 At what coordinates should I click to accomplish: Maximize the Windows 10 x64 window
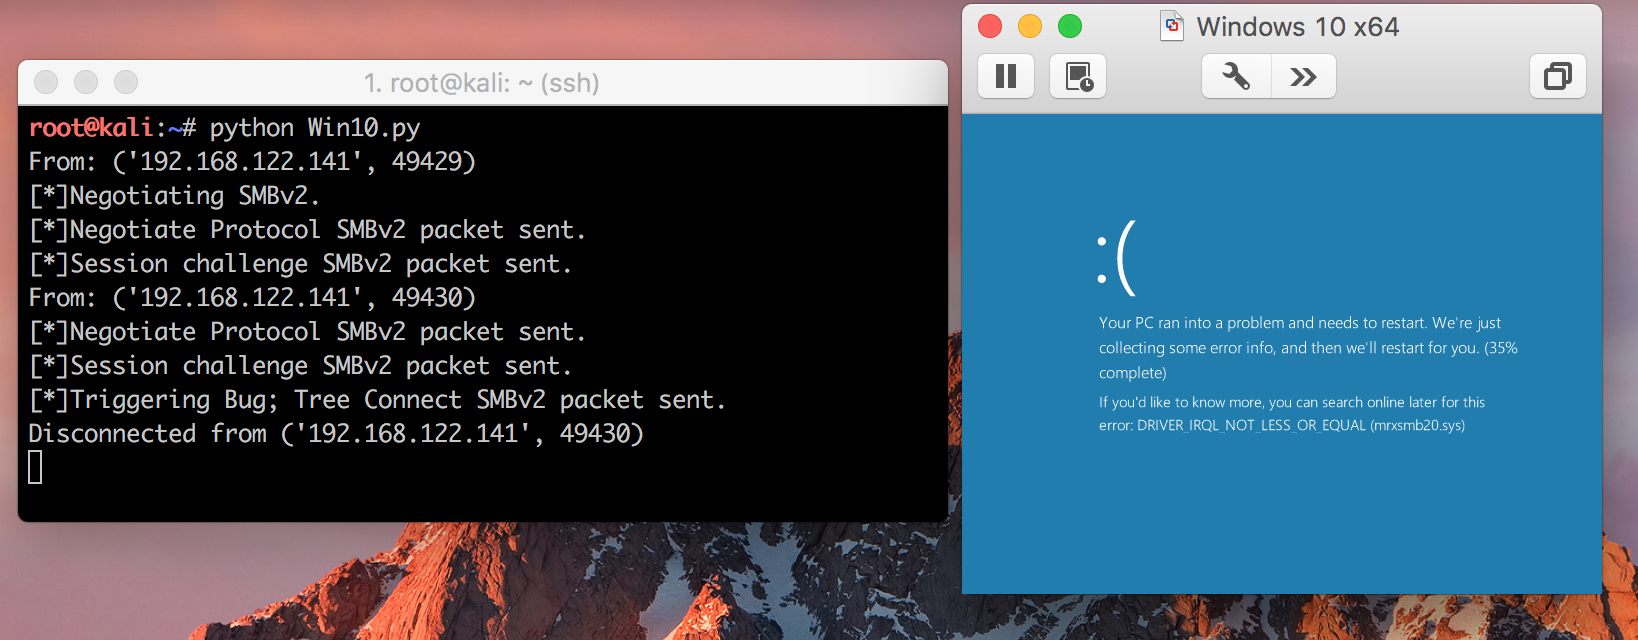1070,26
